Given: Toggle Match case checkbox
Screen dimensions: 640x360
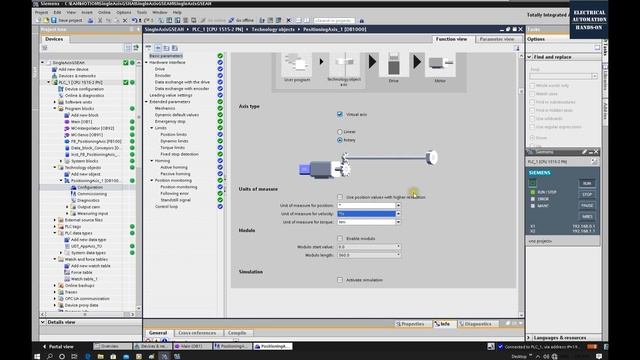Looking at the screenshot, I should click(532, 94).
